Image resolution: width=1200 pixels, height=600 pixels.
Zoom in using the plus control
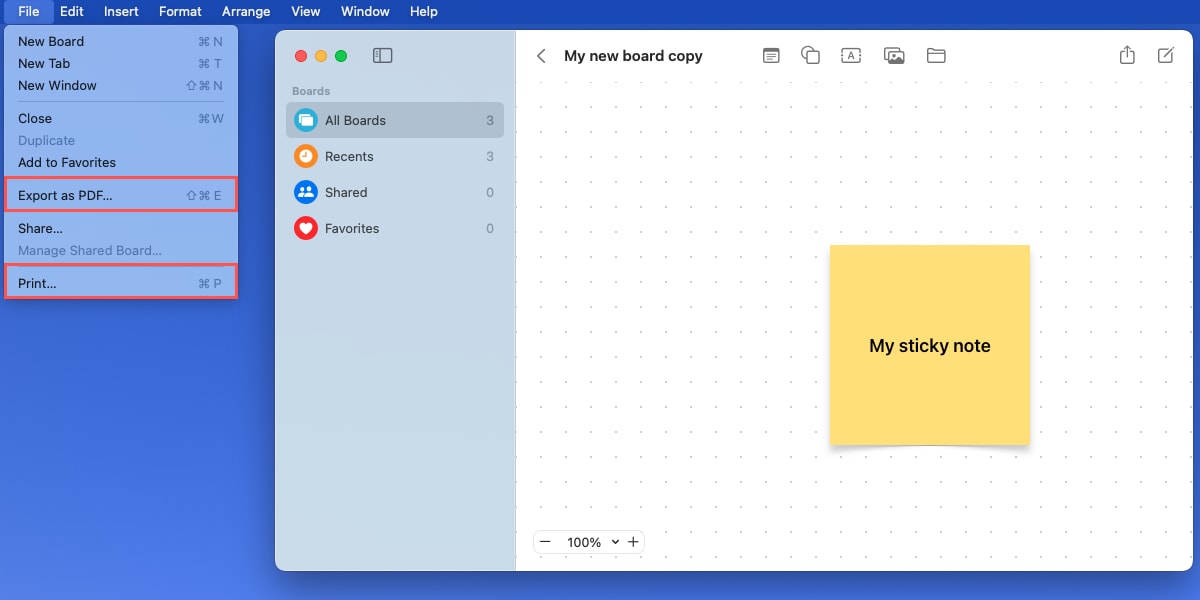click(633, 541)
